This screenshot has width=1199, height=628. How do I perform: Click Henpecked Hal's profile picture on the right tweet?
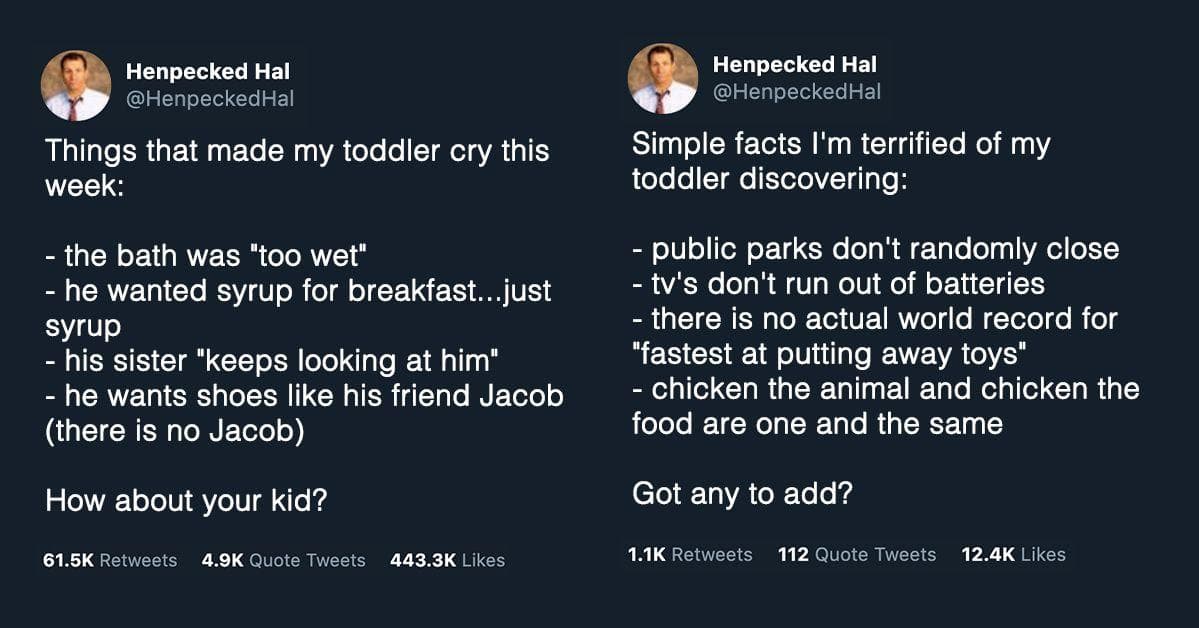pyautogui.click(x=663, y=83)
